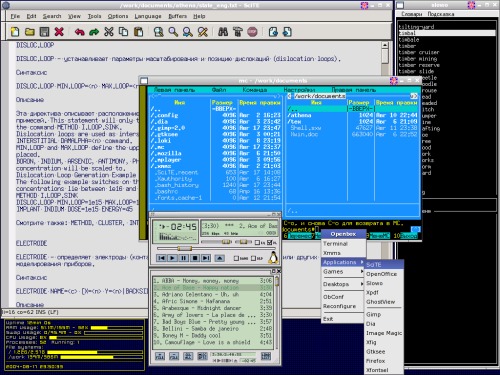Screen dimensions: 500x375
Task: Click the binoculars icon in SciTE toolbar
Action: (x=223, y=32)
